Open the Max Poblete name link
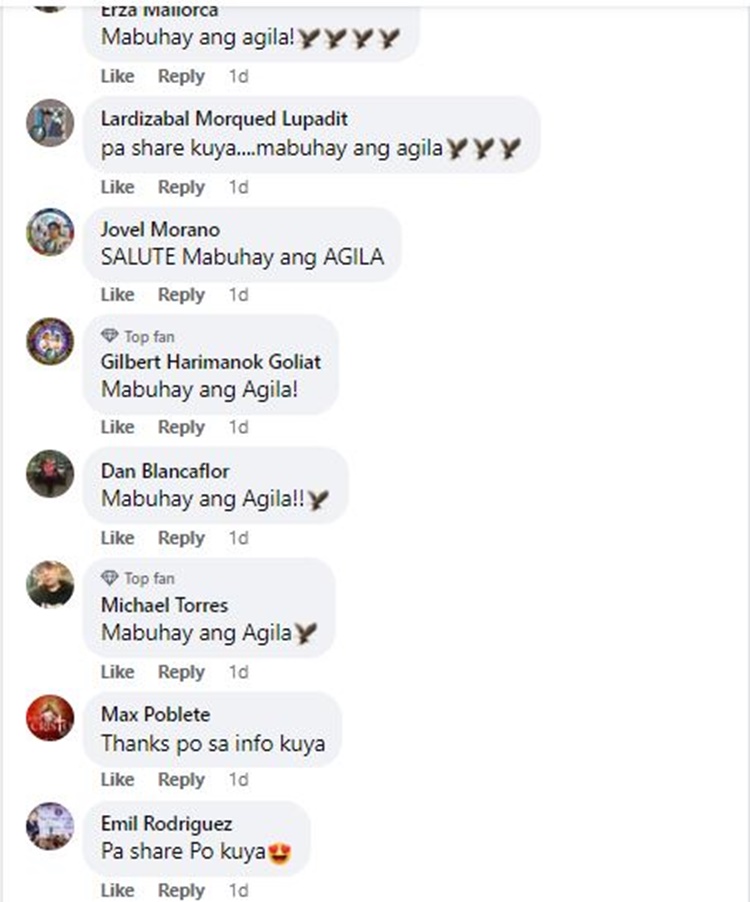Viewport: 750px width, 902px height. coord(155,714)
